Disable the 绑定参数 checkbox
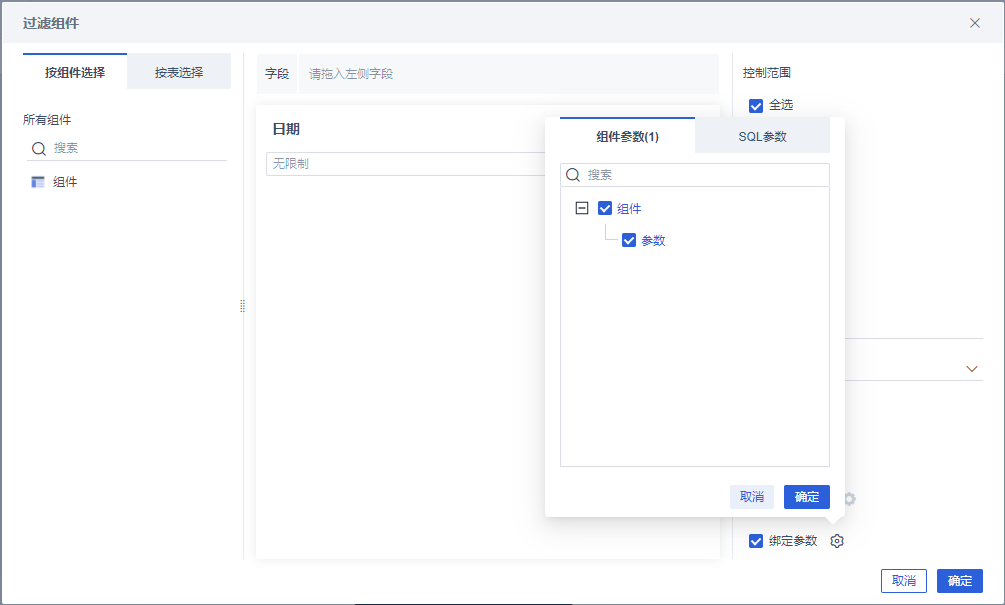The height and width of the screenshot is (605, 1005). click(x=756, y=541)
